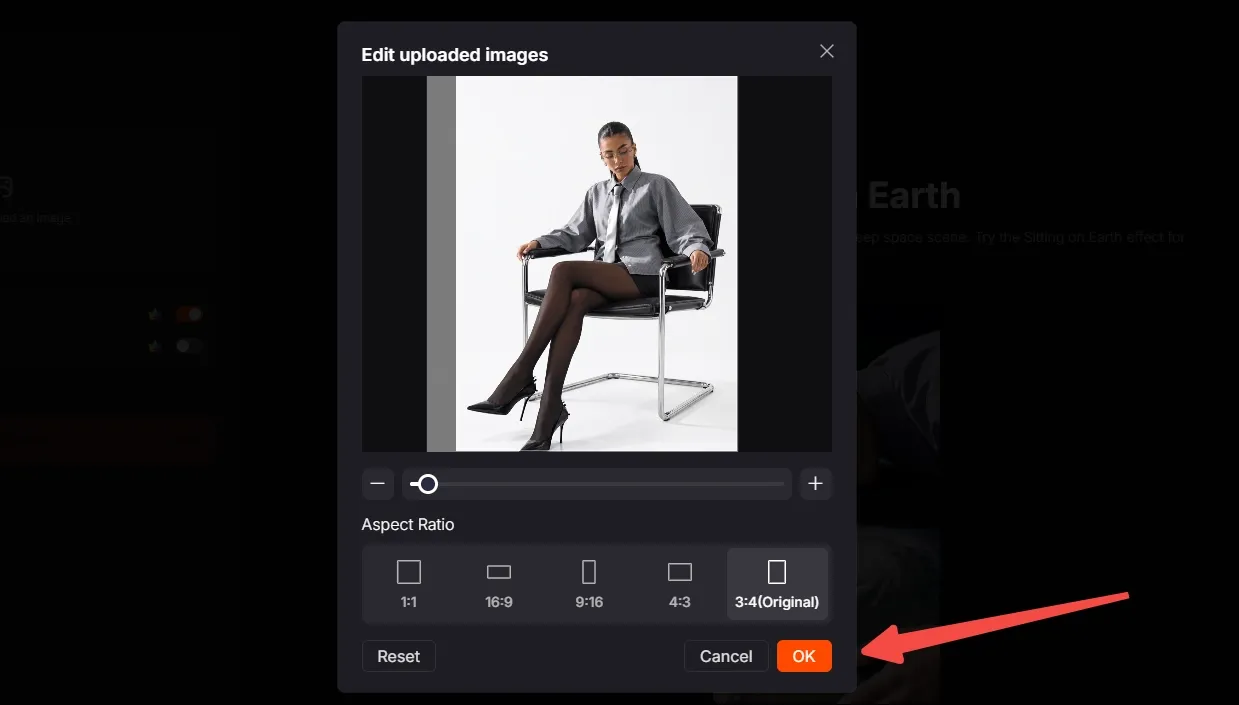Click the Edit uploaded images title
Viewport: 1239px width, 705px height.
tap(455, 55)
